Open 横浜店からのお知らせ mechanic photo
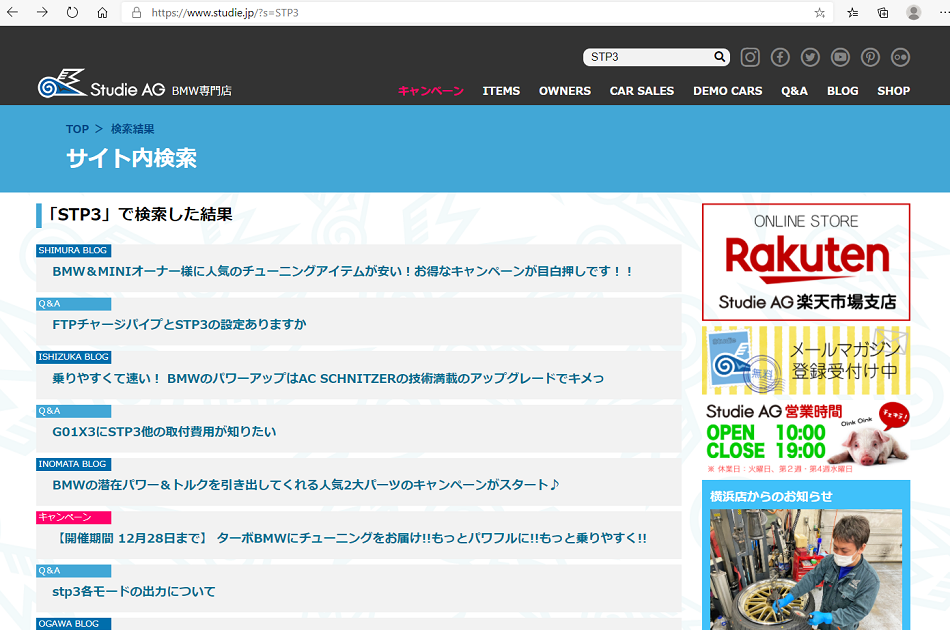 pos(806,569)
